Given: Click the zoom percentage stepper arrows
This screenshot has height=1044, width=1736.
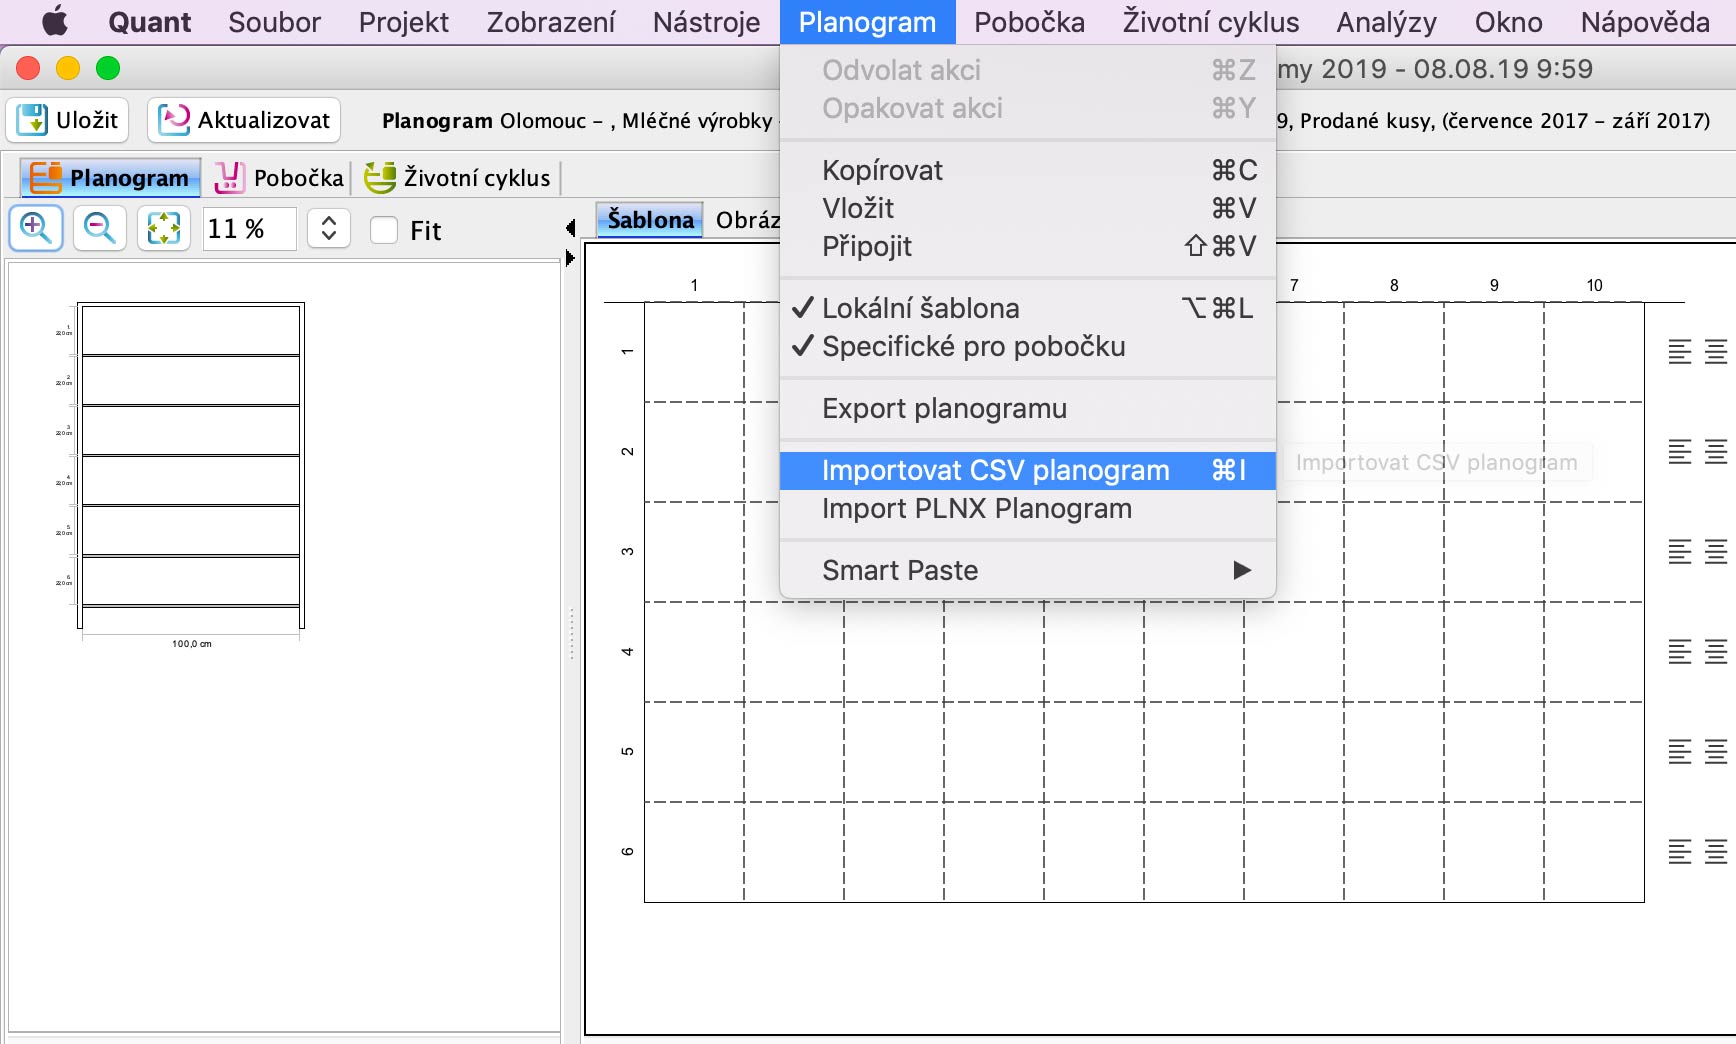Looking at the screenshot, I should tap(329, 229).
